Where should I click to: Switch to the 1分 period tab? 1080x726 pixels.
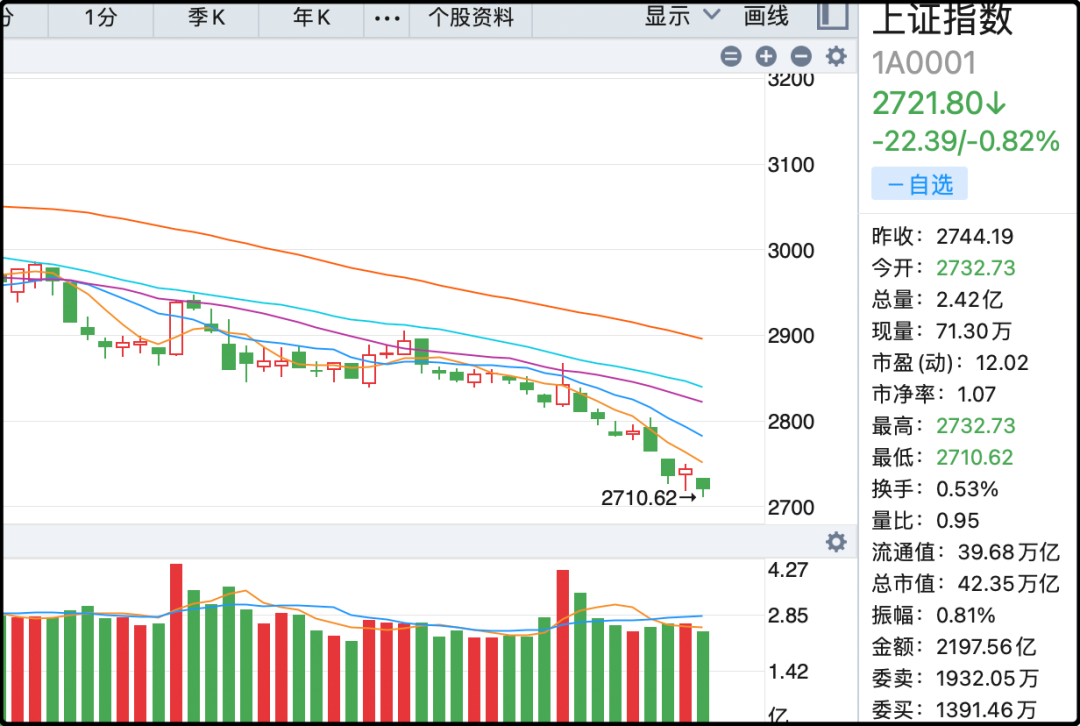tap(101, 18)
